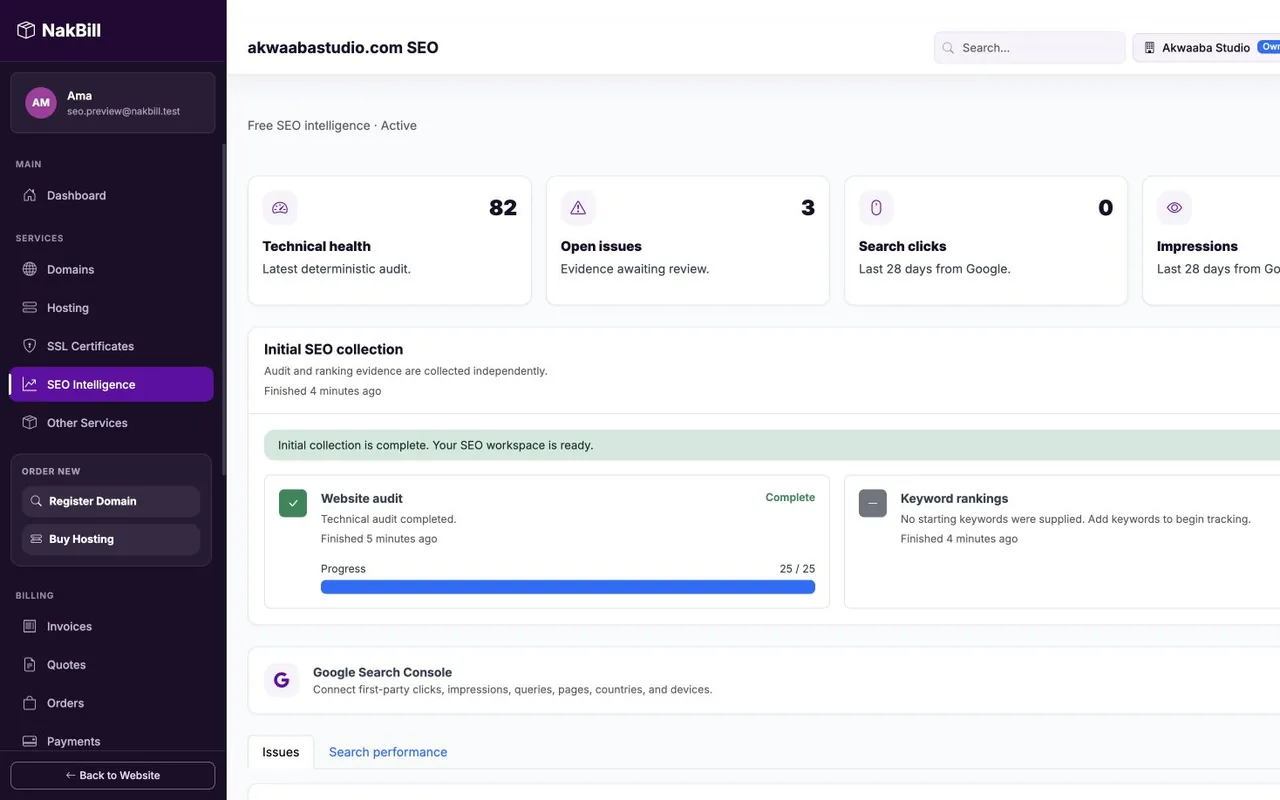1280x800 pixels.
Task: Open Quotes under Billing
Action: click(112, 664)
